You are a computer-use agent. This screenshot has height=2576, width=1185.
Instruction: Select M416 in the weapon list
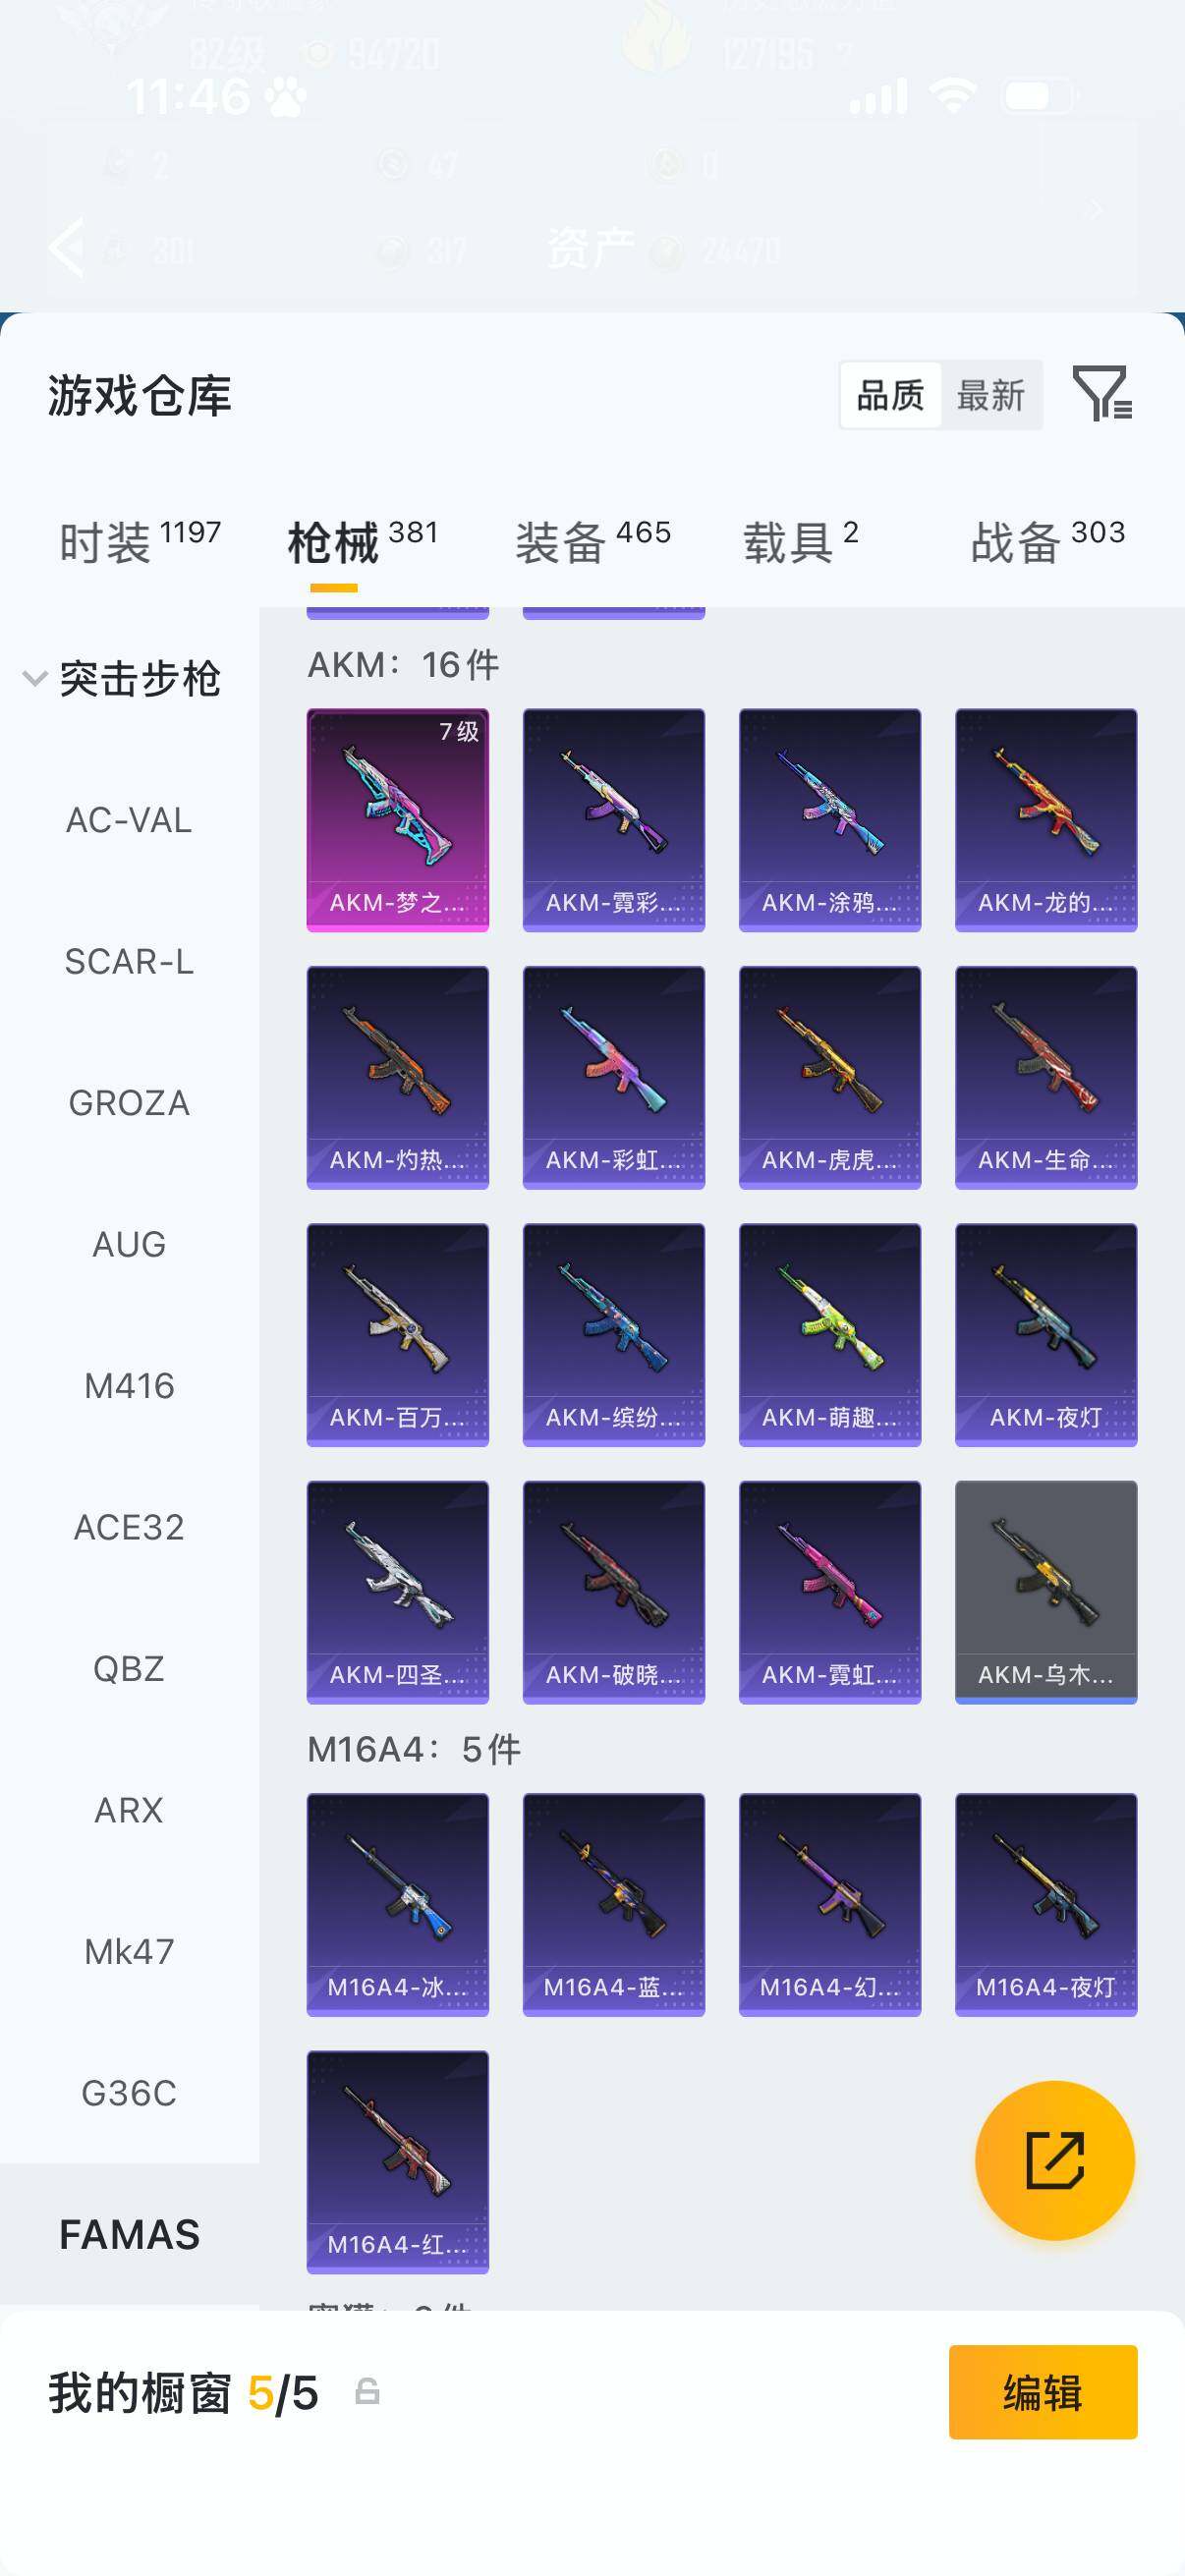pos(129,1386)
